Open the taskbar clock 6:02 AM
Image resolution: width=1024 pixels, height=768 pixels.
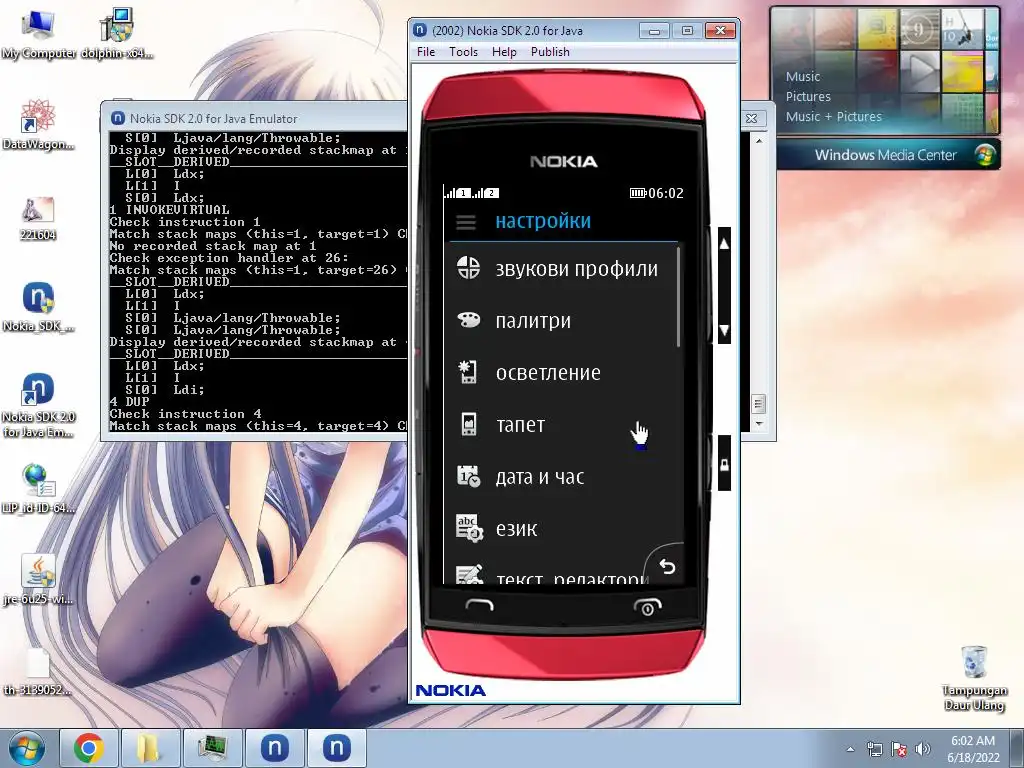[x=973, y=749]
